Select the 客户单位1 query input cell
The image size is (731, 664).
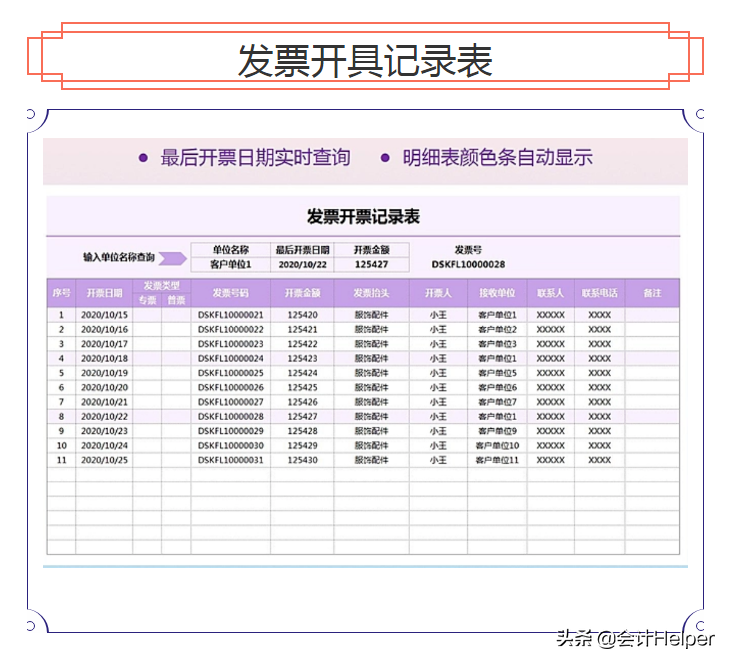pyautogui.click(x=231, y=264)
